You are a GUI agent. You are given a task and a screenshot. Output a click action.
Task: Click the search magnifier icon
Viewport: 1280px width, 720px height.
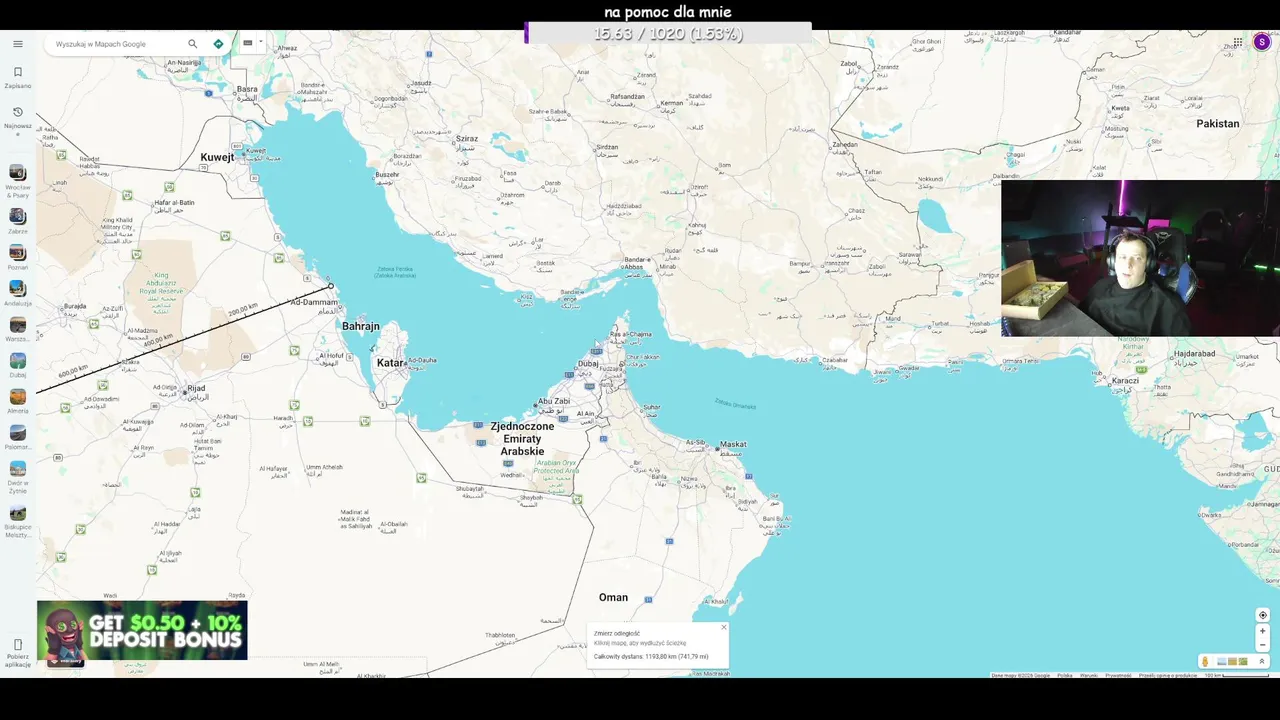192,44
